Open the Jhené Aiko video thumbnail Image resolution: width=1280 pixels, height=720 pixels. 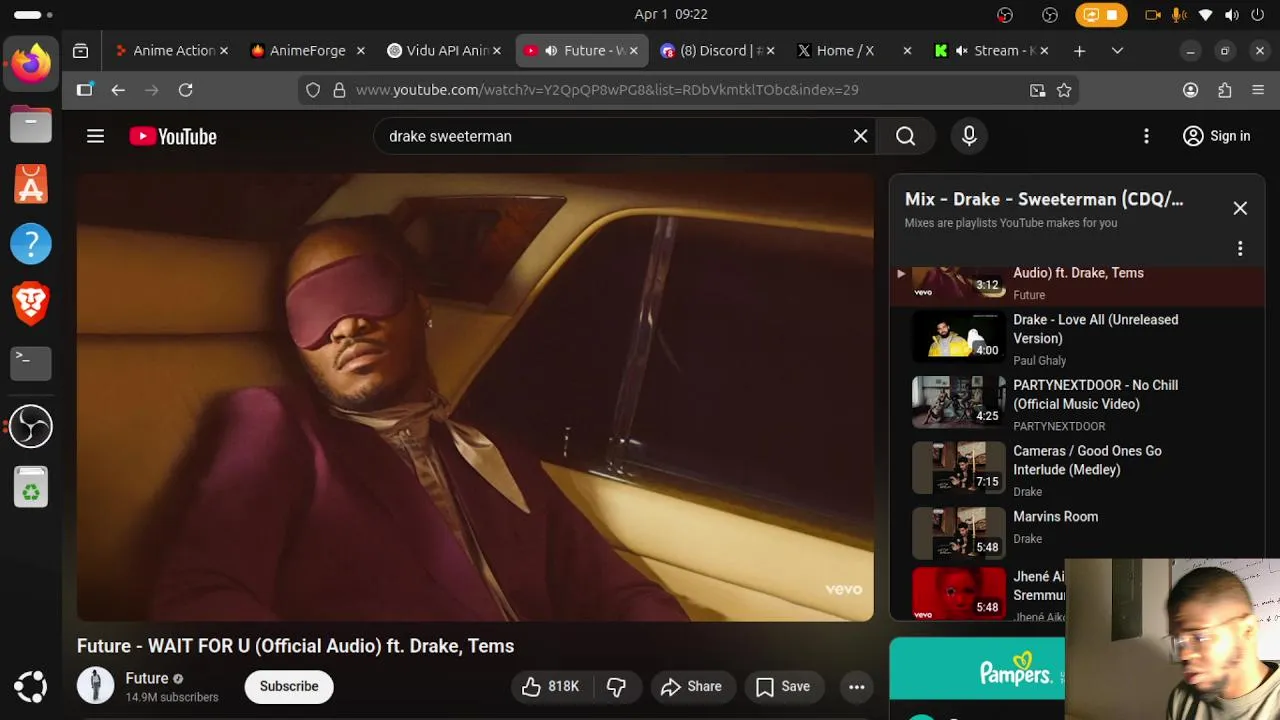pos(959,593)
